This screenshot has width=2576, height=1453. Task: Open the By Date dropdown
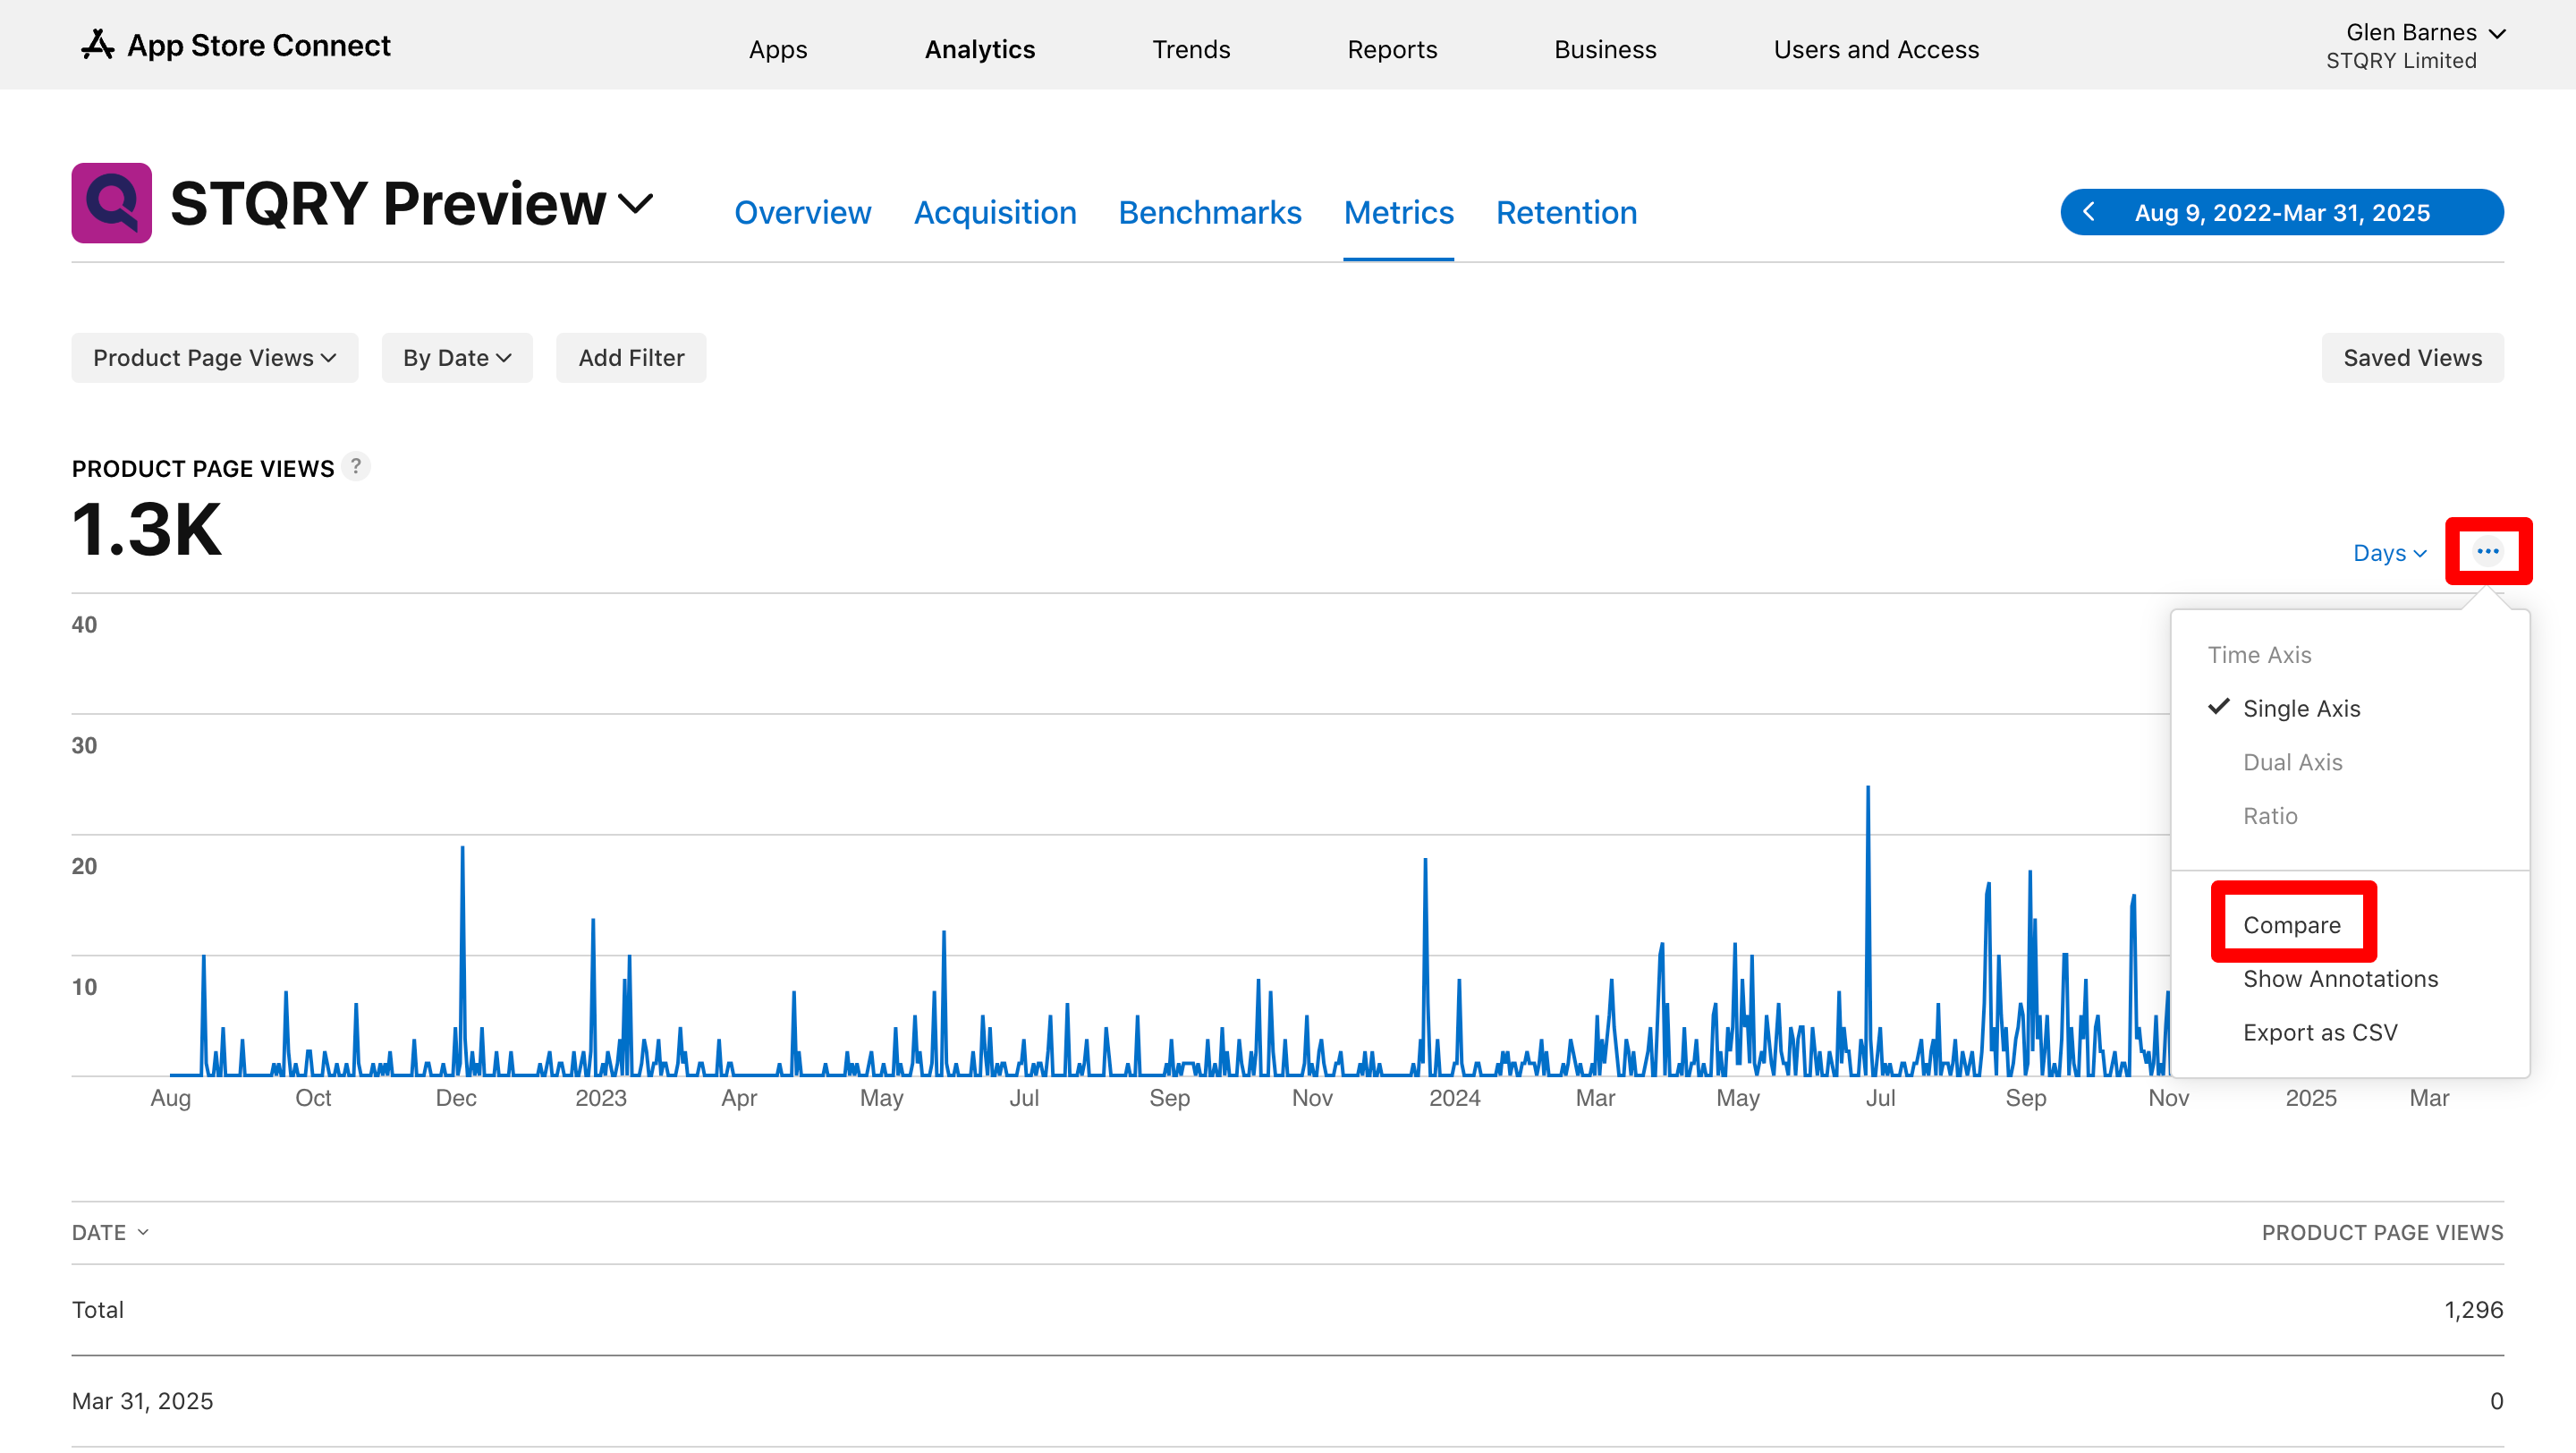pos(457,358)
